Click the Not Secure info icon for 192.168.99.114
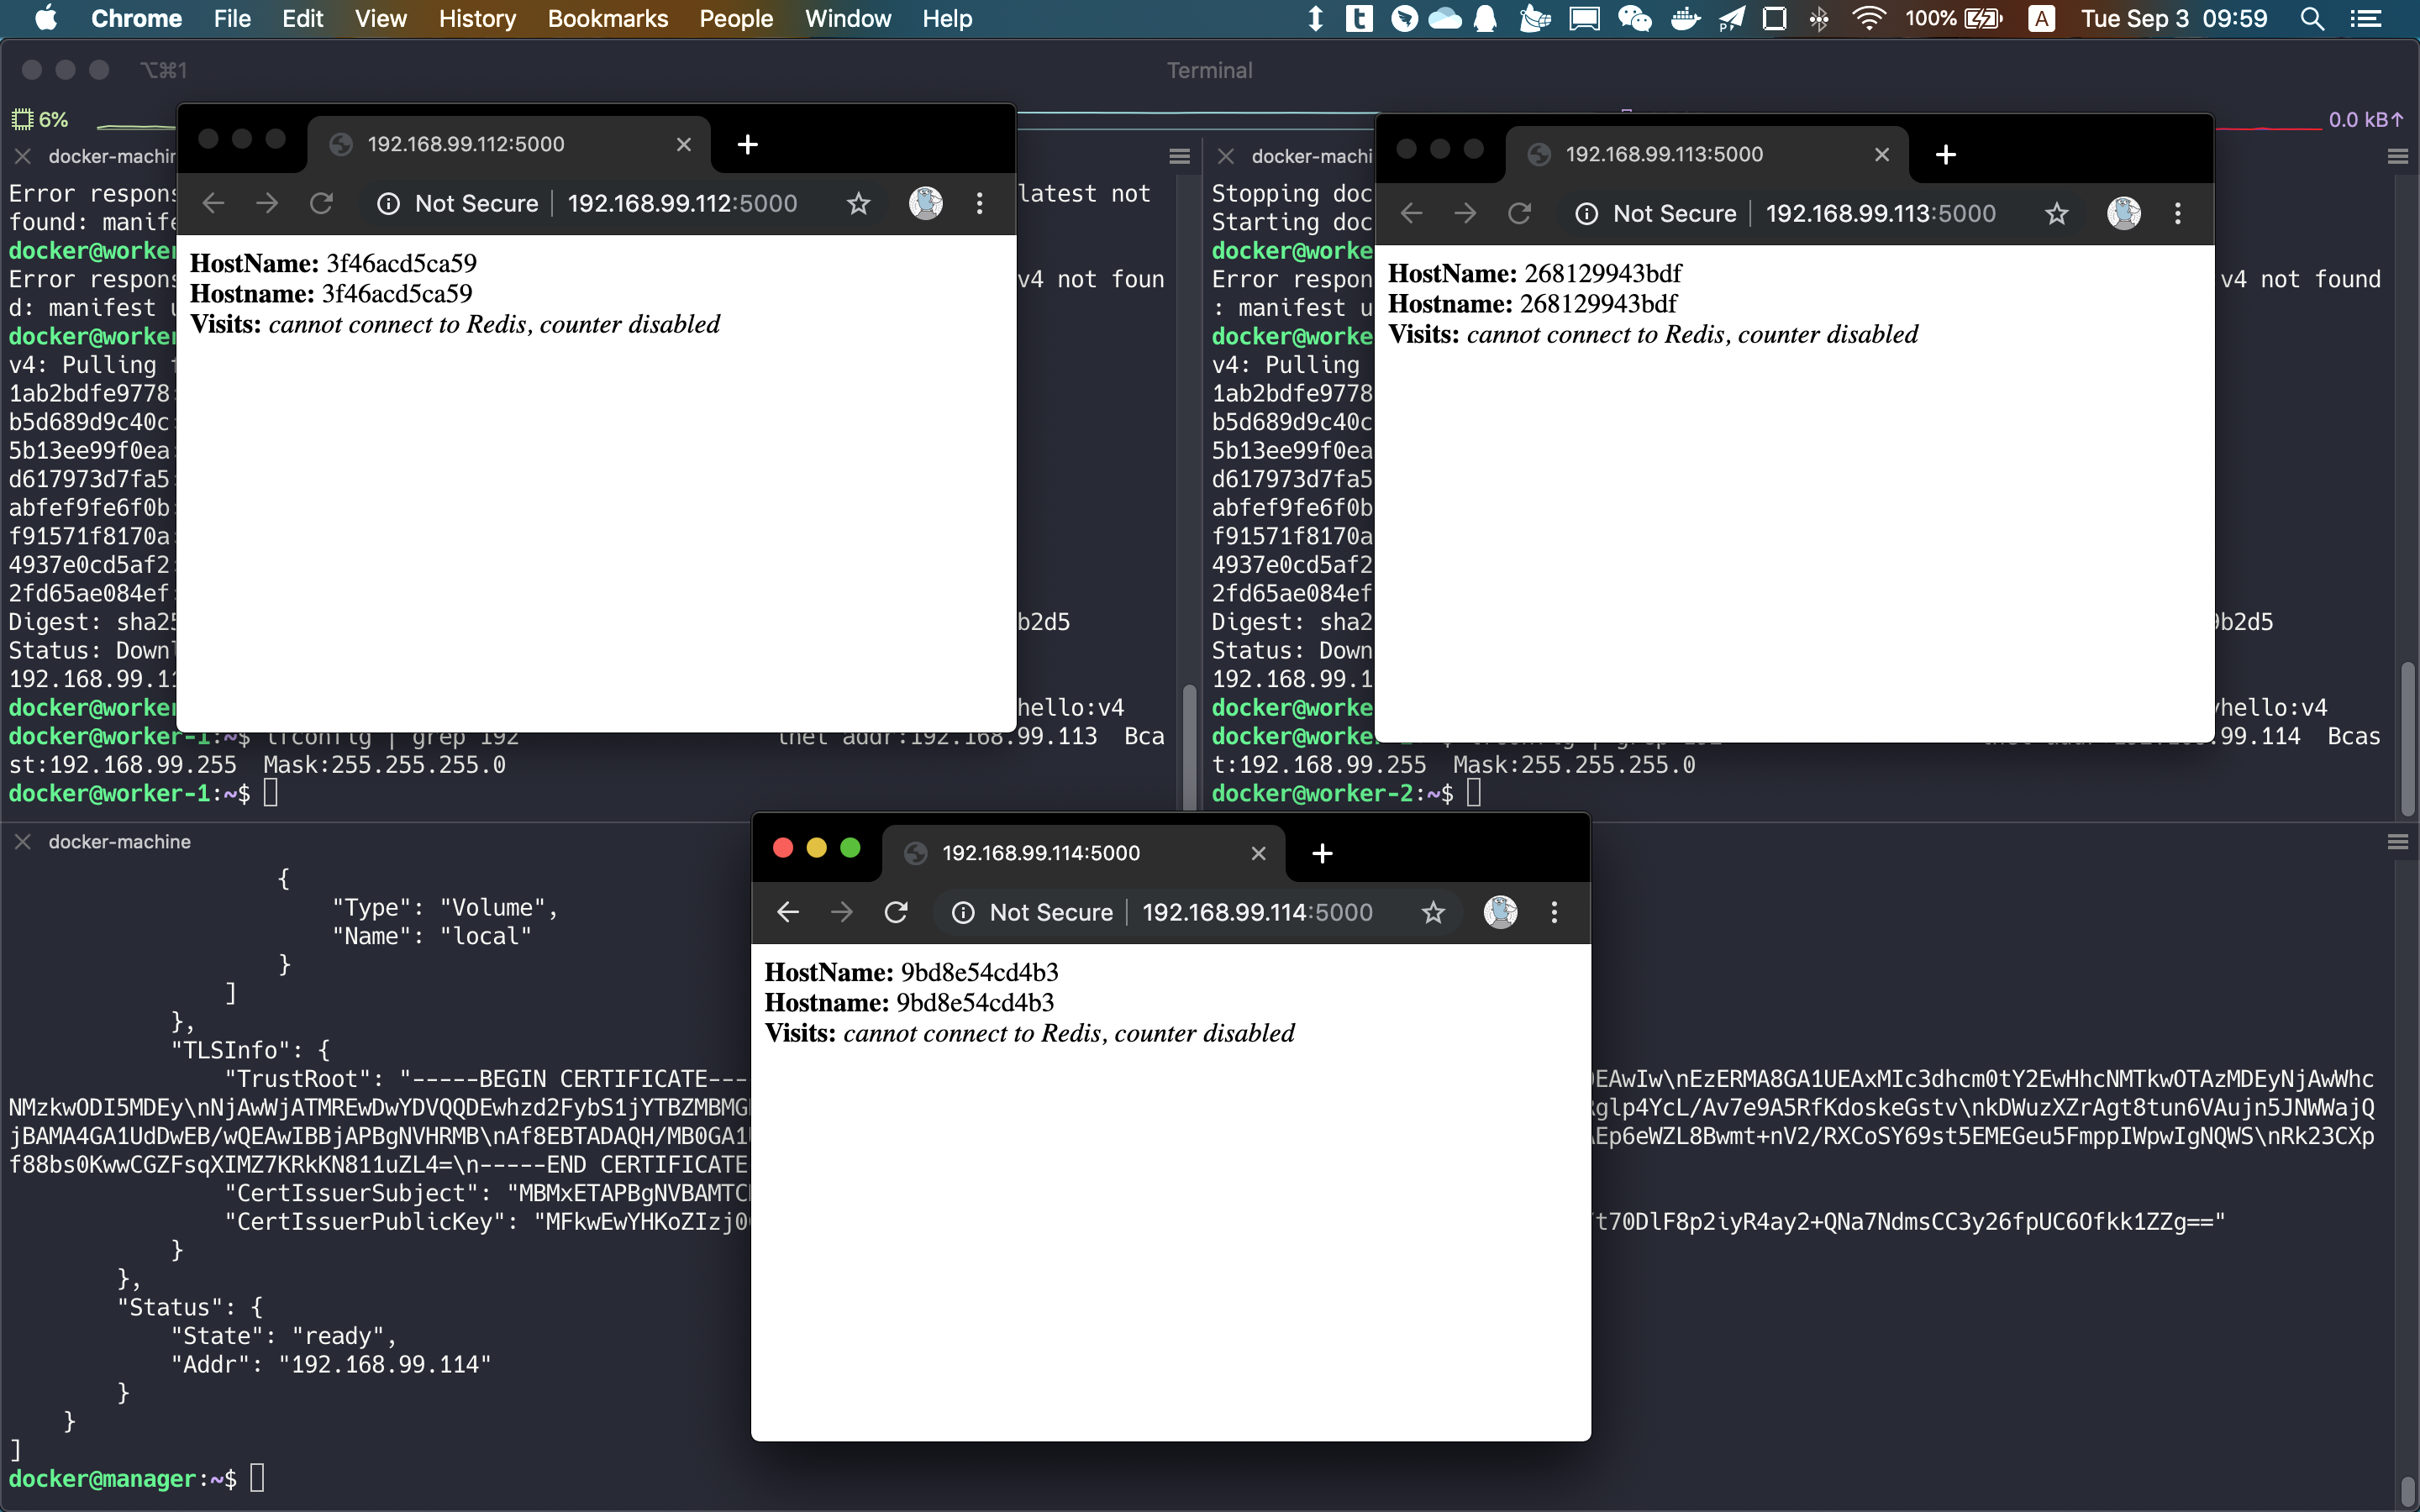 tap(963, 912)
